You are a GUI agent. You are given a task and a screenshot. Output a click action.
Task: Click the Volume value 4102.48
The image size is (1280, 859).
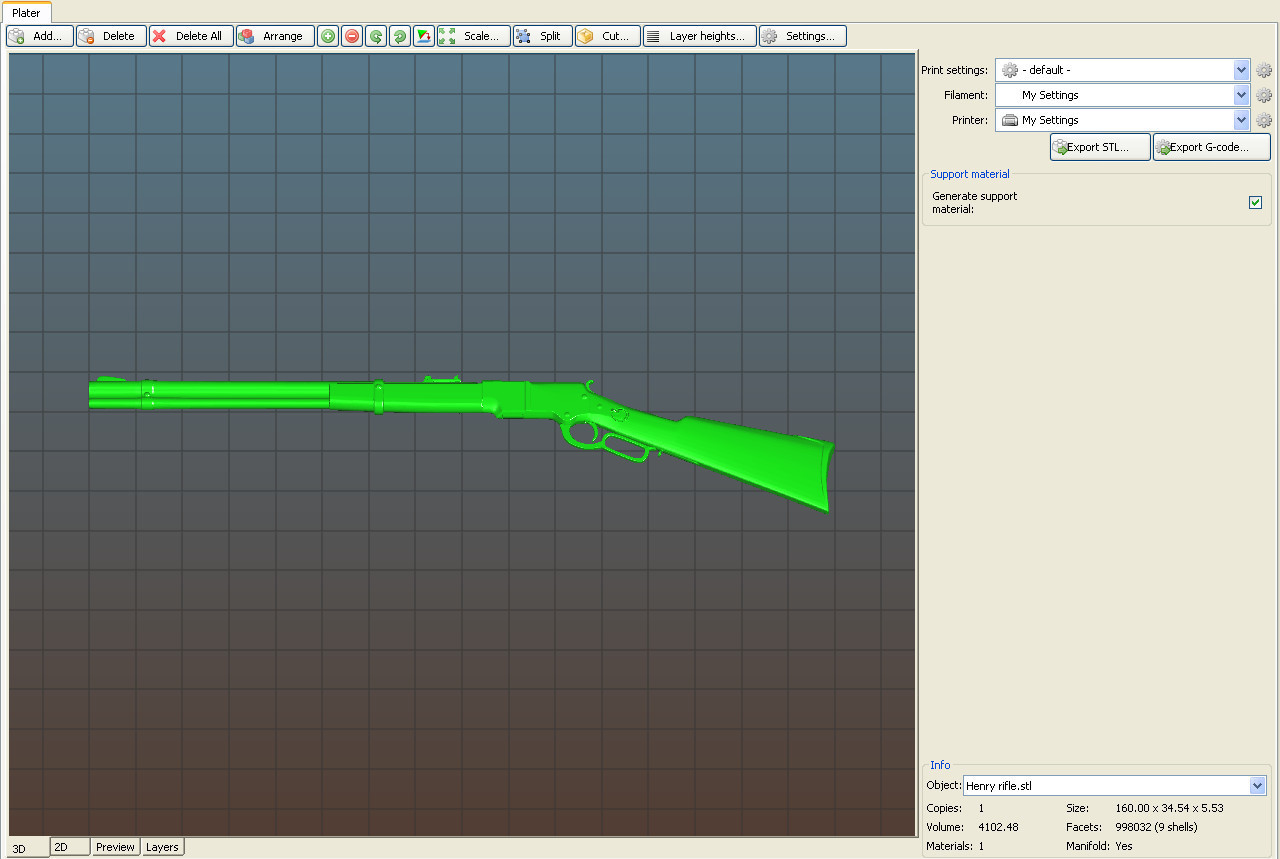tap(998, 827)
